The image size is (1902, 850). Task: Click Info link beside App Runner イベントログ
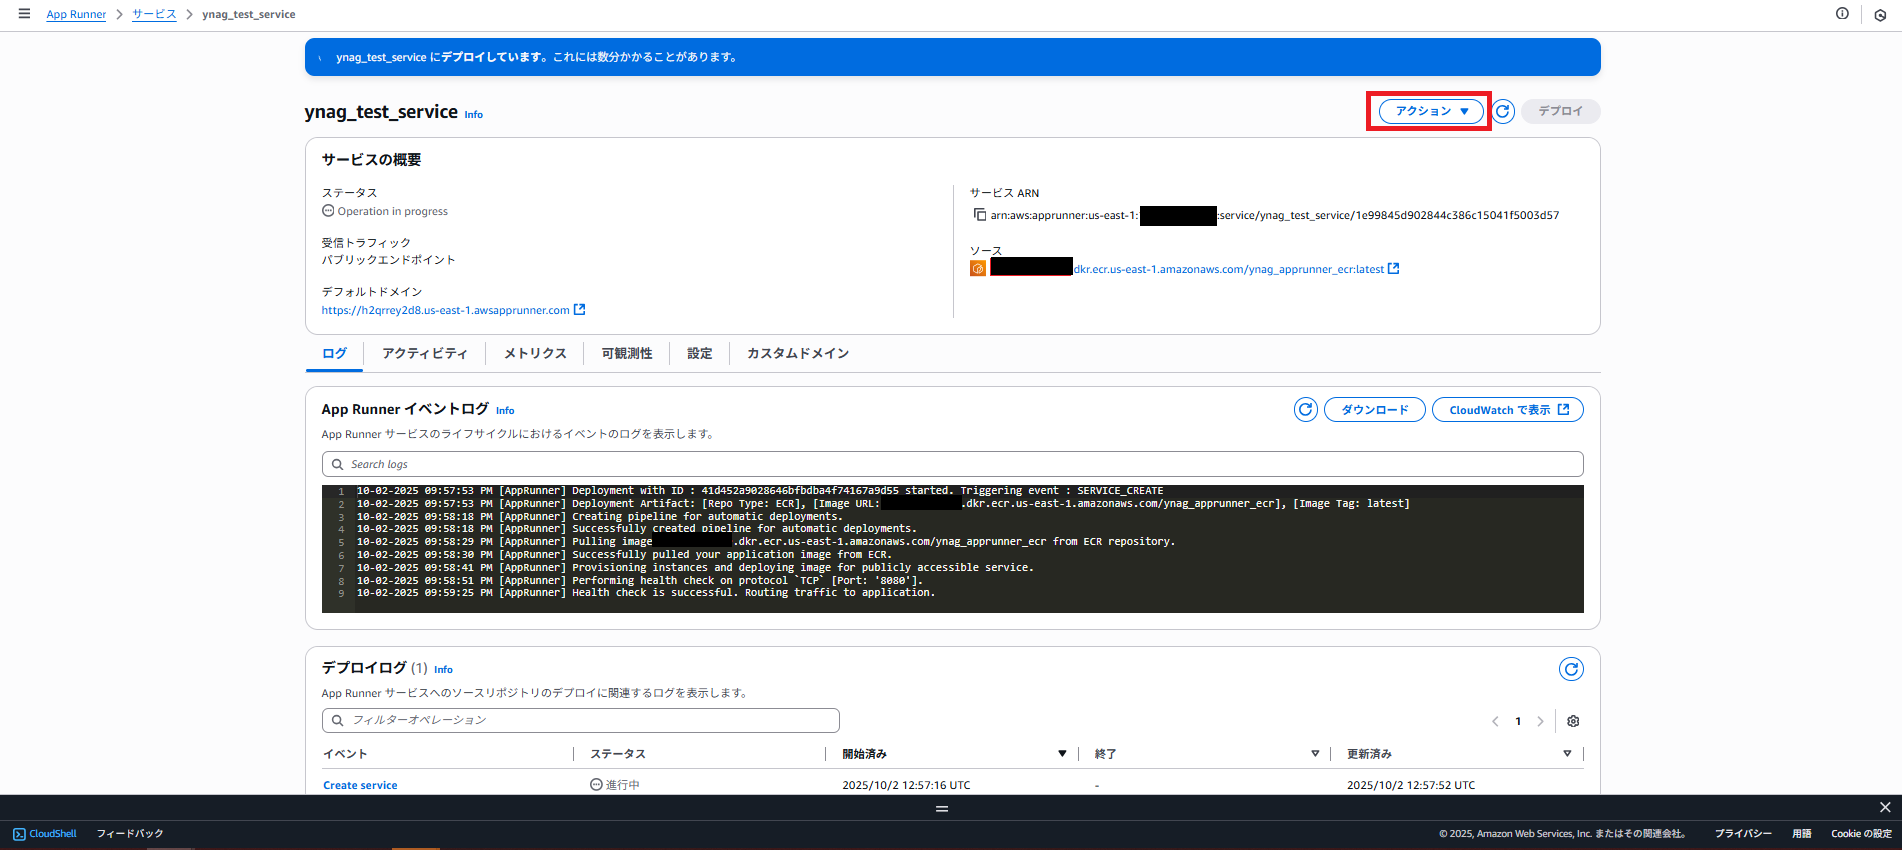coord(505,411)
